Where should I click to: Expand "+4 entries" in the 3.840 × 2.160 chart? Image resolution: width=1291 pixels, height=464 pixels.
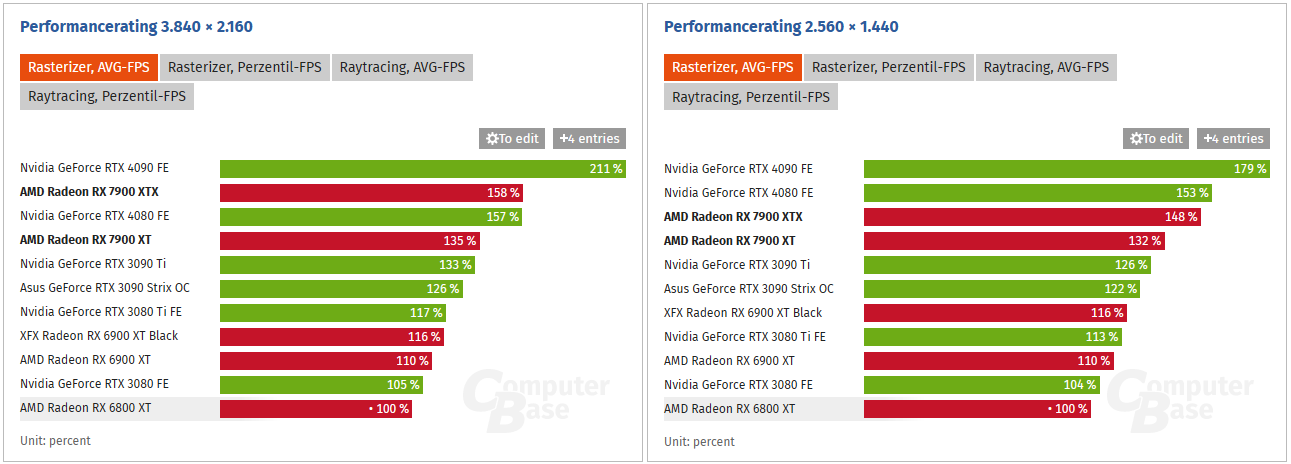coord(589,139)
